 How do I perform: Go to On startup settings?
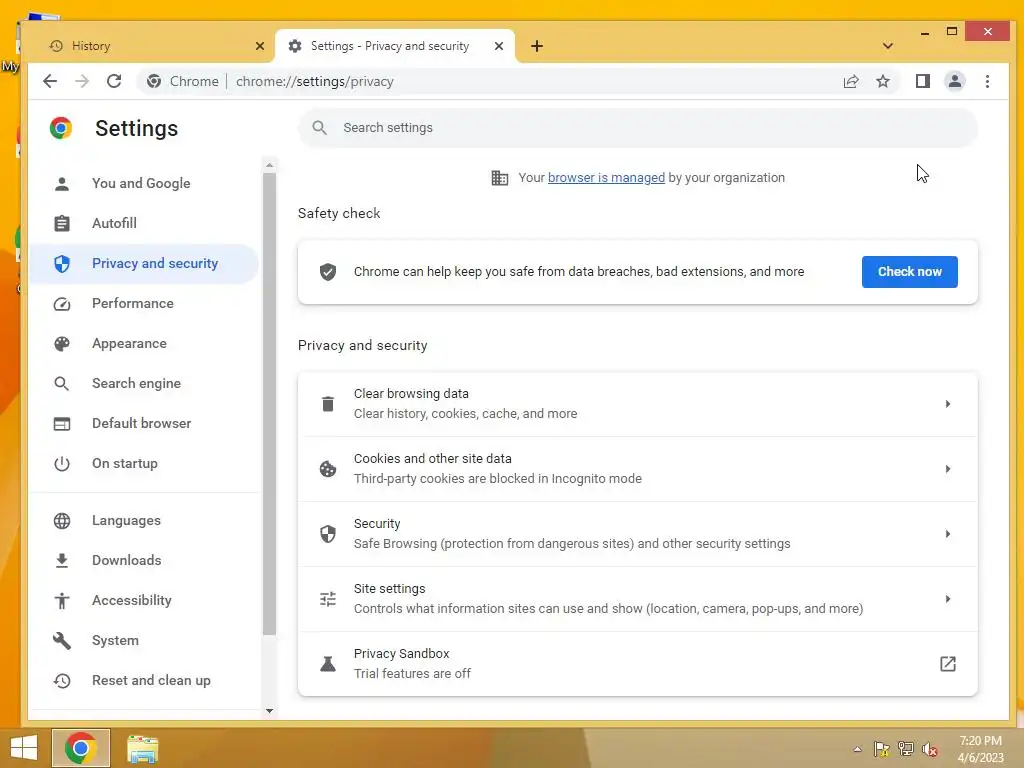144,463
